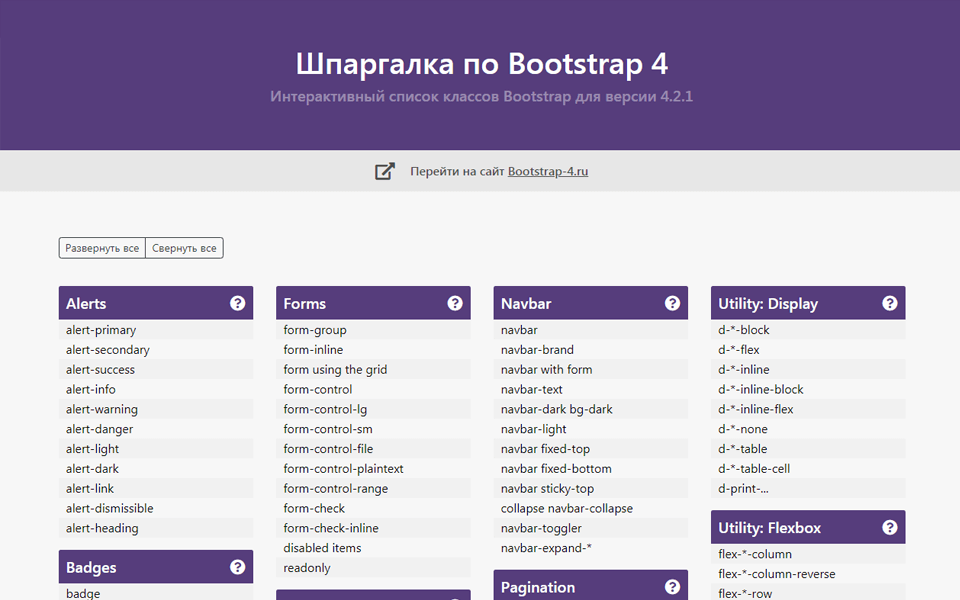This screenshot has height=600, width=960.
Task: Select the collapse navbar-collapse entry
Action: point(590,508)
